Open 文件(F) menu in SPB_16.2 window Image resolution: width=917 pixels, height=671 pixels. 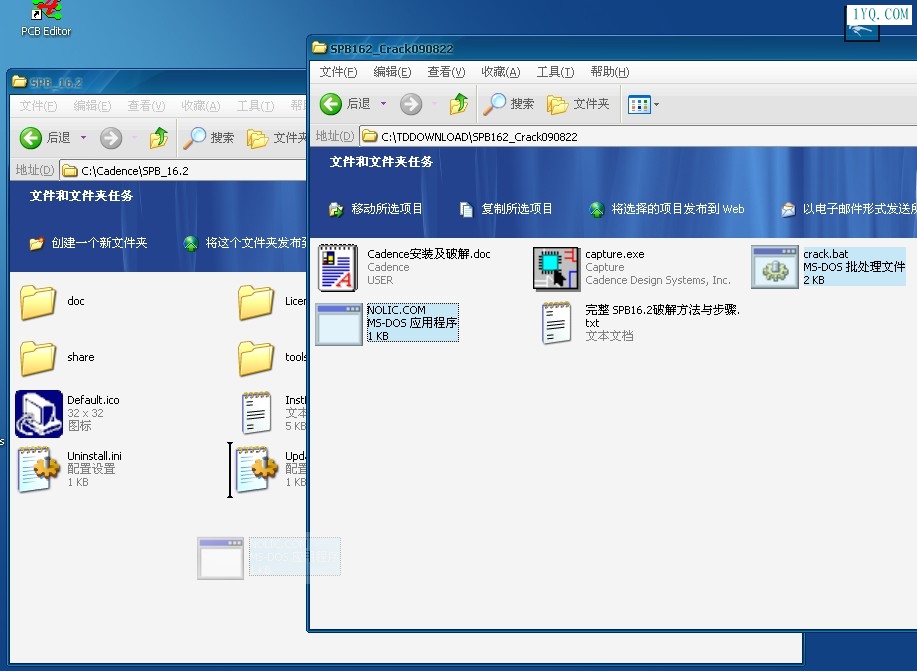tap(38, 106)
